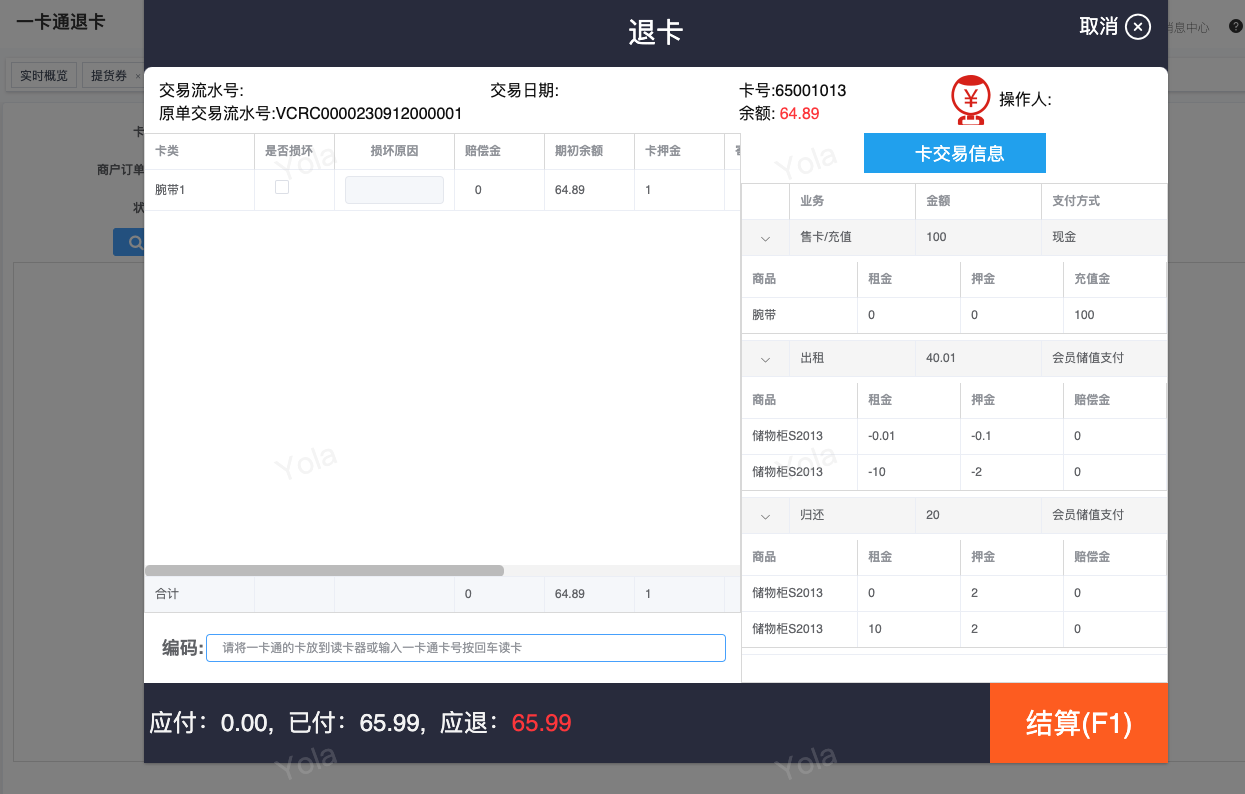Click the blue magnifier search button
The width and height of the screenshot is (1245, 794).
pos(129,242)
